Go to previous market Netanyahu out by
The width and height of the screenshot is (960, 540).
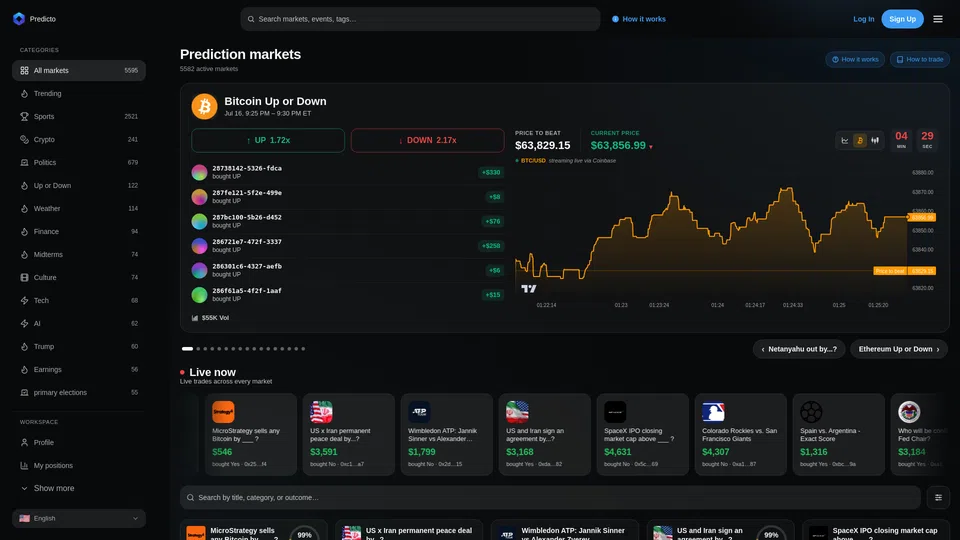pyautogui.click(x=799, y=349)
